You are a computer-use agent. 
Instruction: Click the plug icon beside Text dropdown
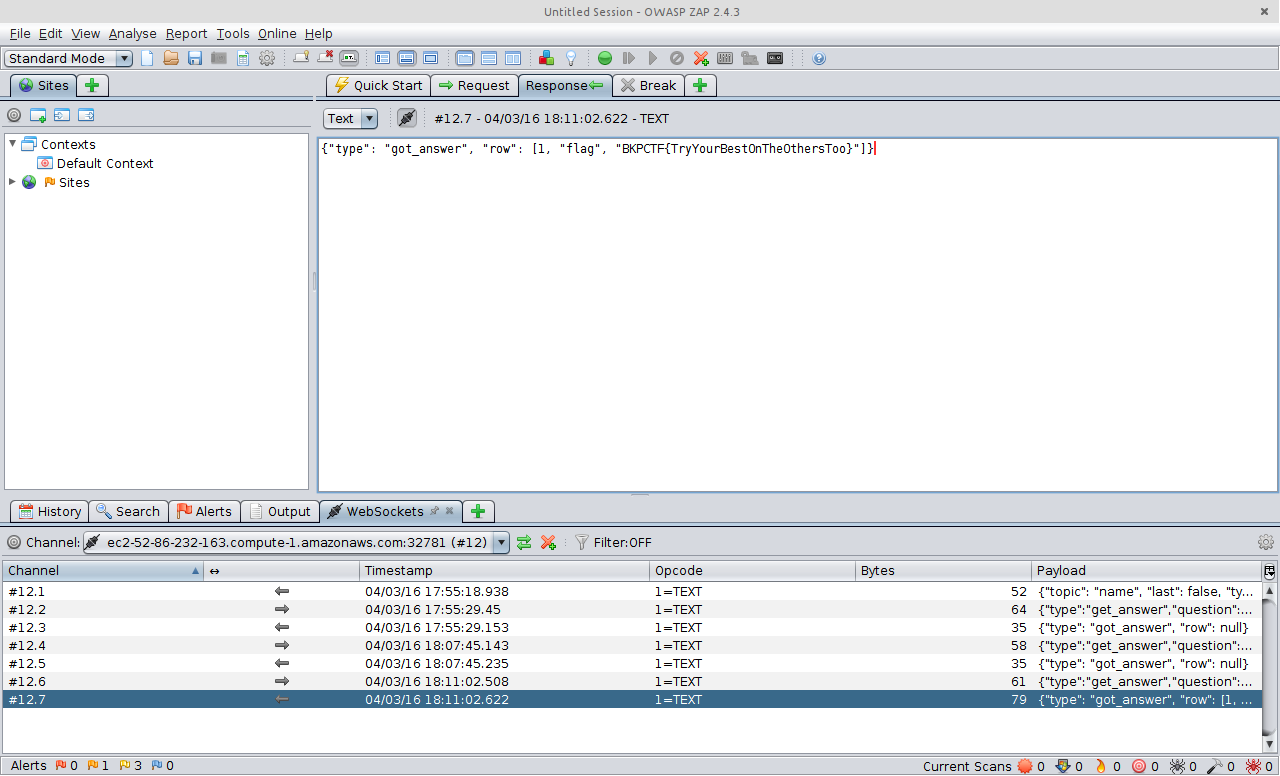[406, 118]
